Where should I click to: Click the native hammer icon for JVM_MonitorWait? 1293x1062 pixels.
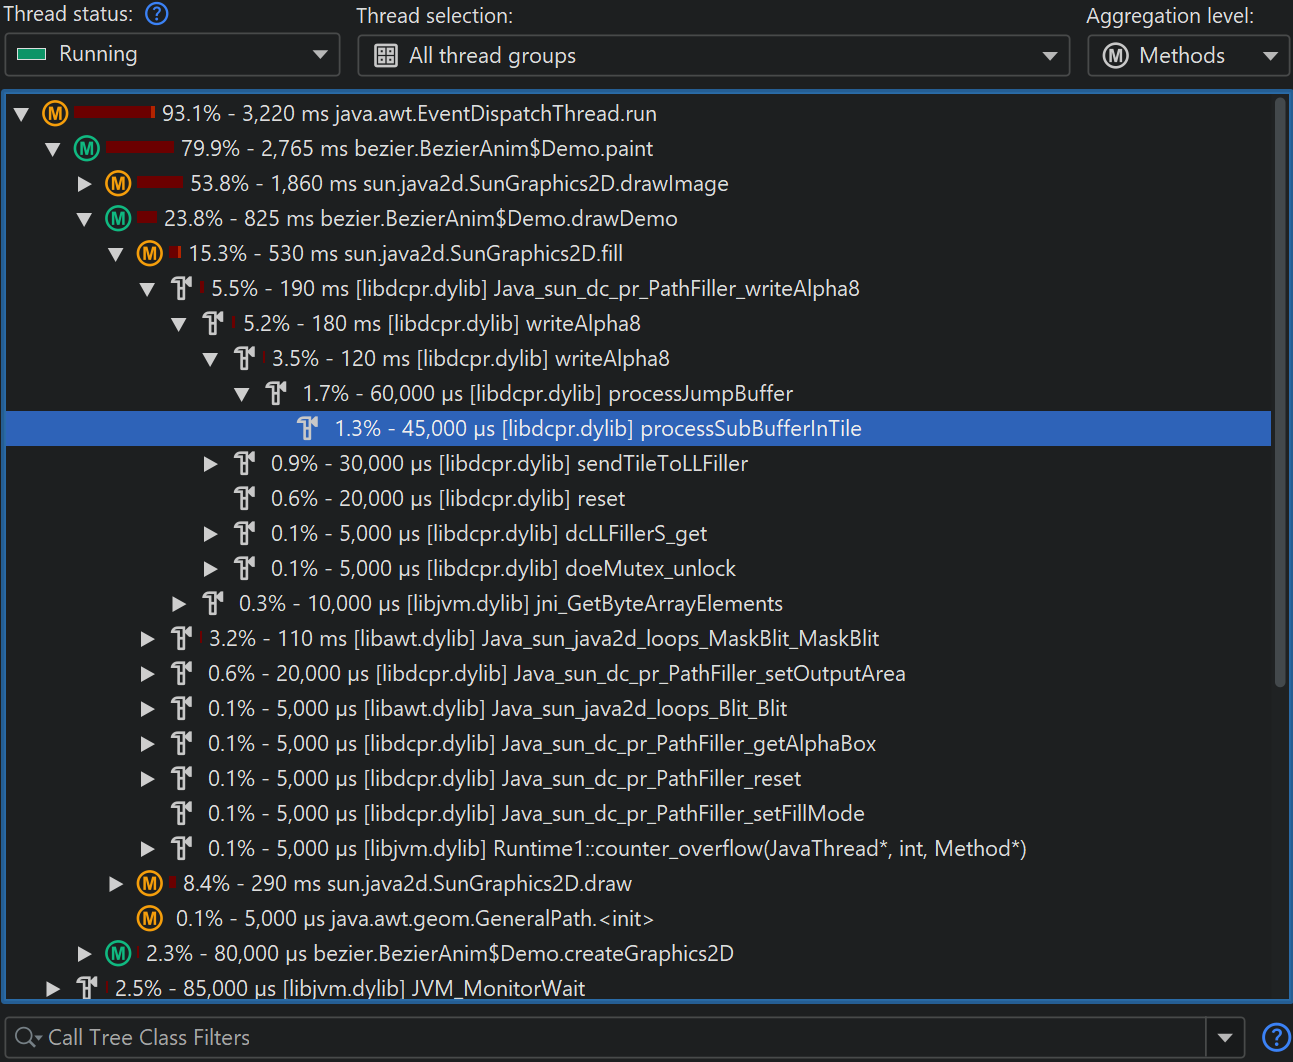pos(87,989)
